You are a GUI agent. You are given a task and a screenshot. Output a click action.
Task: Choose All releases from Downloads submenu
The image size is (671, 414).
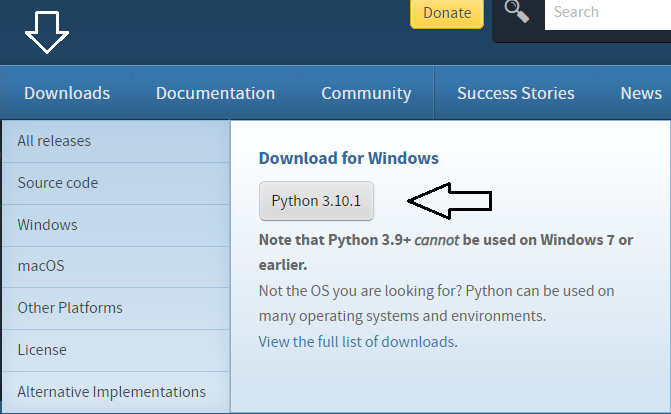tap(54, 141)
